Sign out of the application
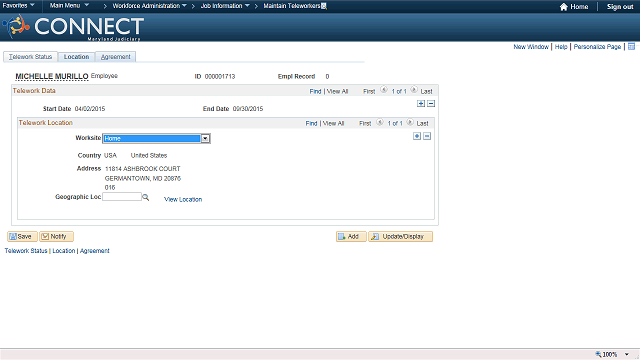Screen dimensions: 640x360 620,7
